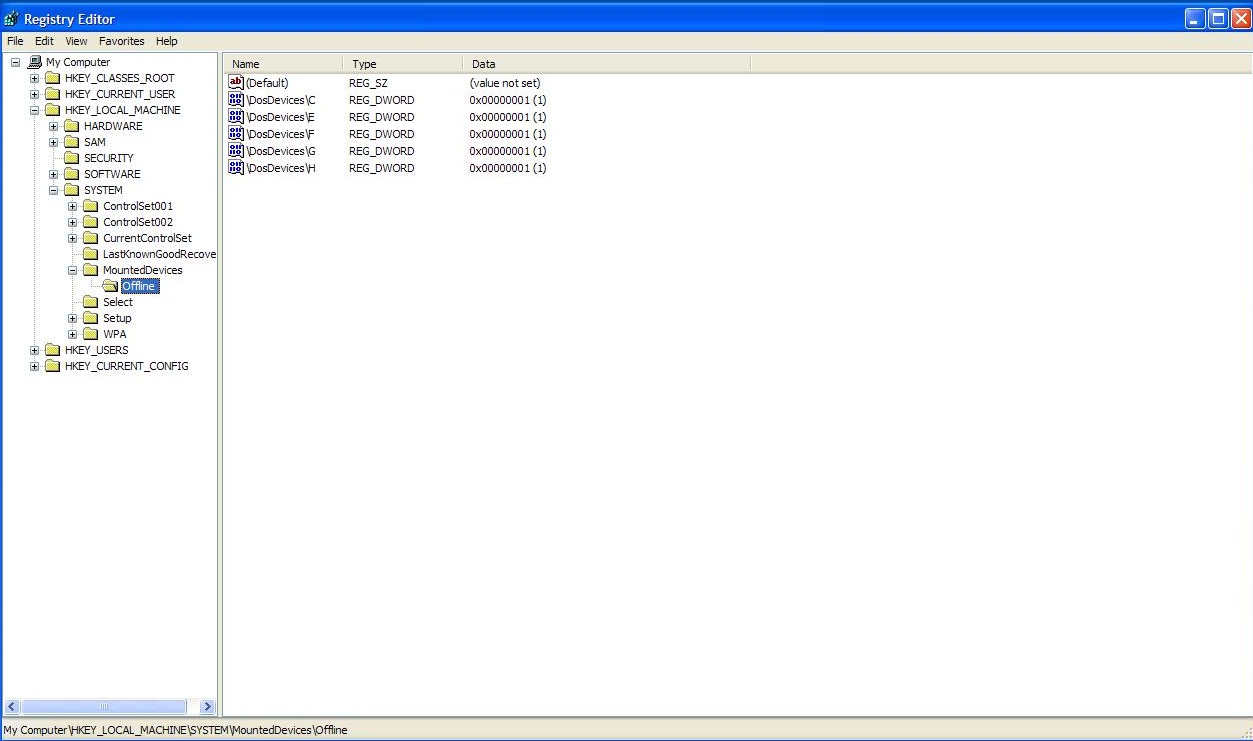The height and width of the screenshot is (741, 1253).
Task: Click the open Offline folder icon
Action: pyautogui.click(x=110, y=286)
